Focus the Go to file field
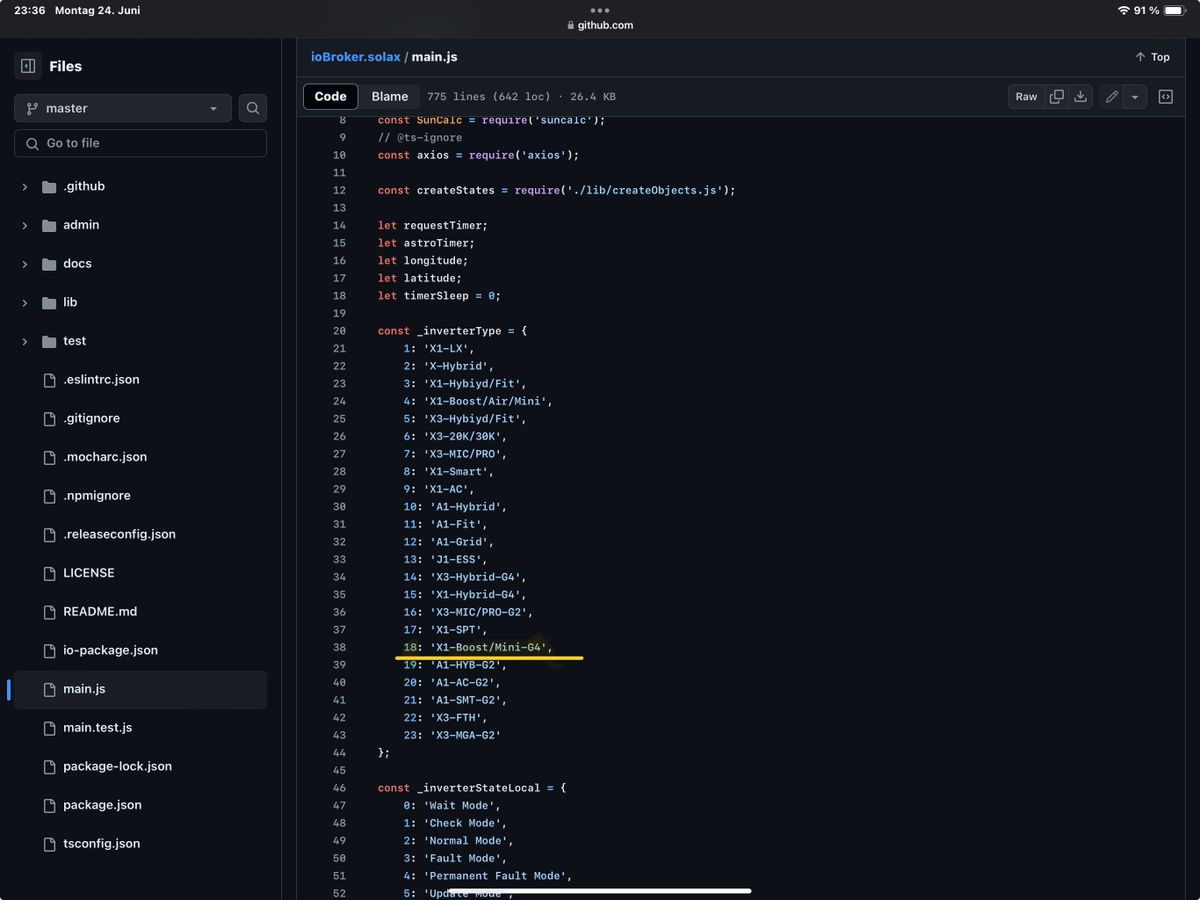 tap(140, 143)
